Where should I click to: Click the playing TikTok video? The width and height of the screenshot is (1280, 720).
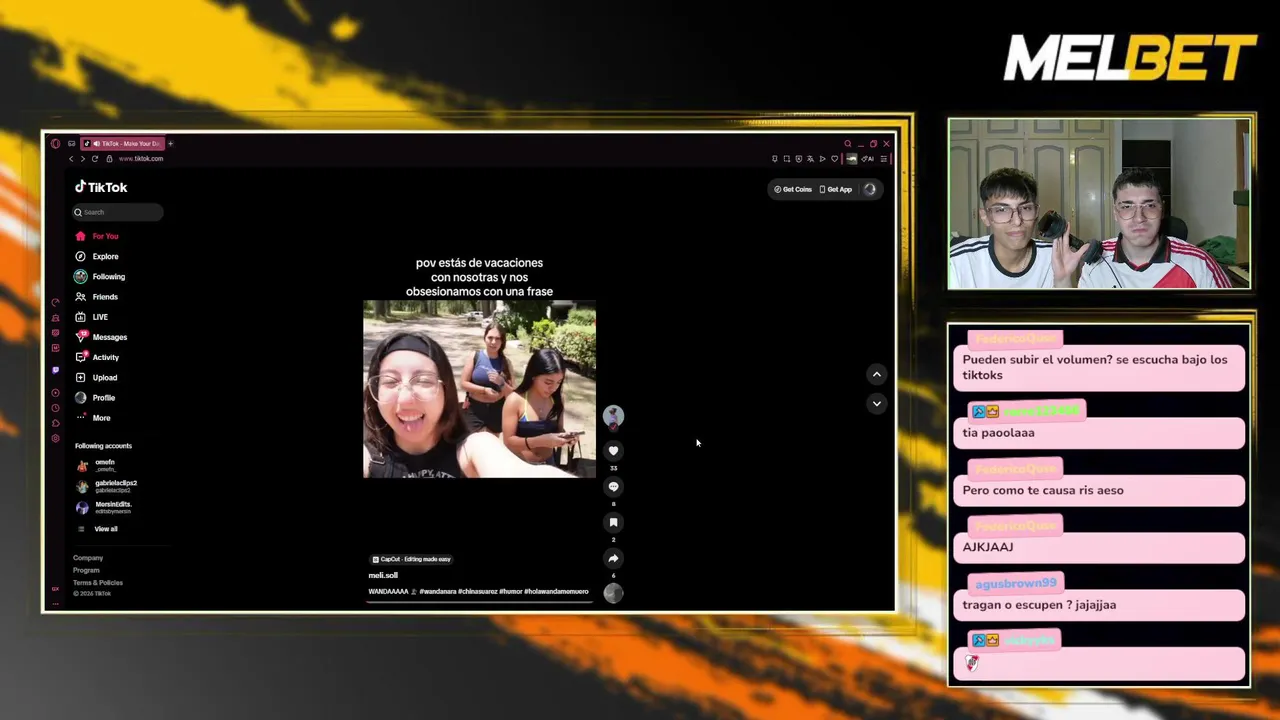(479, 389)
